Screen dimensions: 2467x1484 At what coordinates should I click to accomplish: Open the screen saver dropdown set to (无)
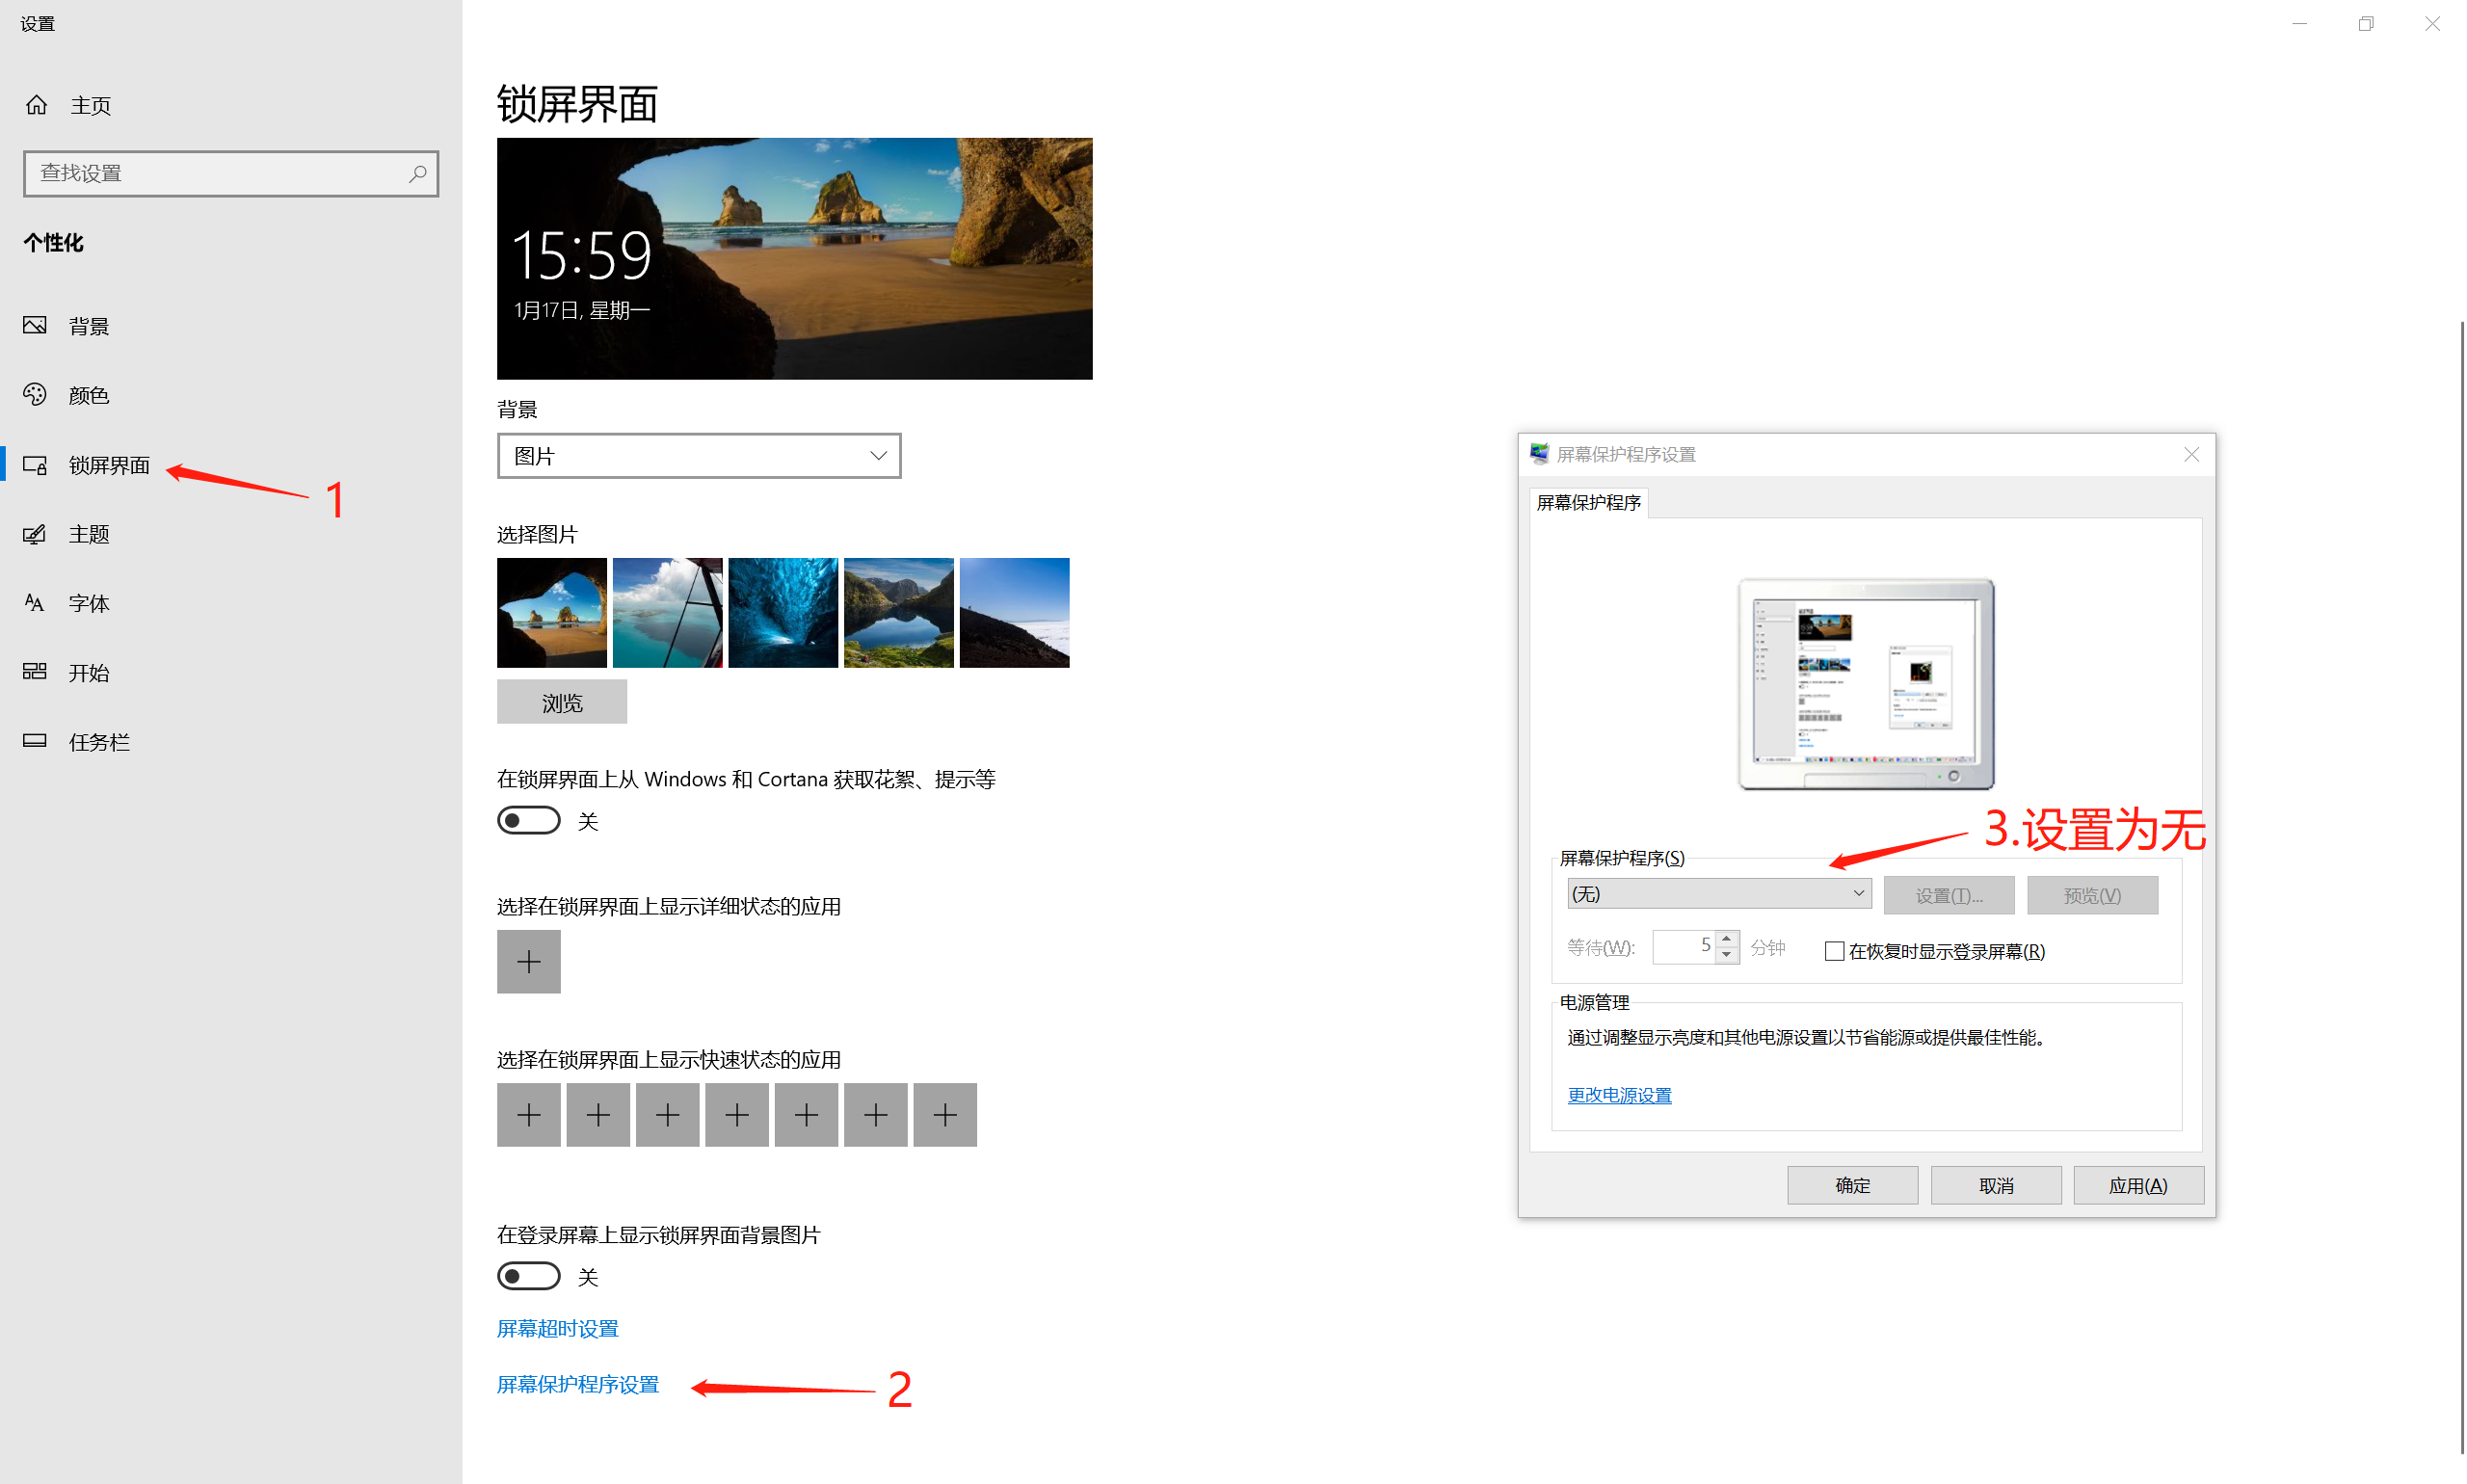[1718, 894]
